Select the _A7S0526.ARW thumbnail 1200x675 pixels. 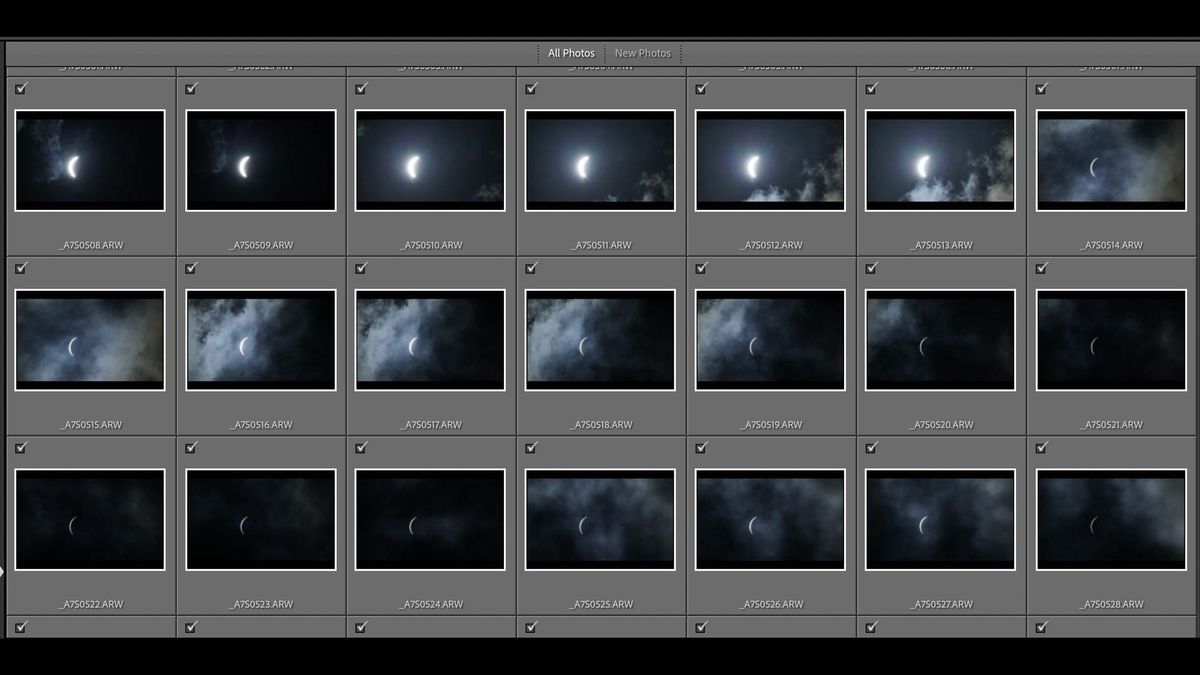(769, 518)
